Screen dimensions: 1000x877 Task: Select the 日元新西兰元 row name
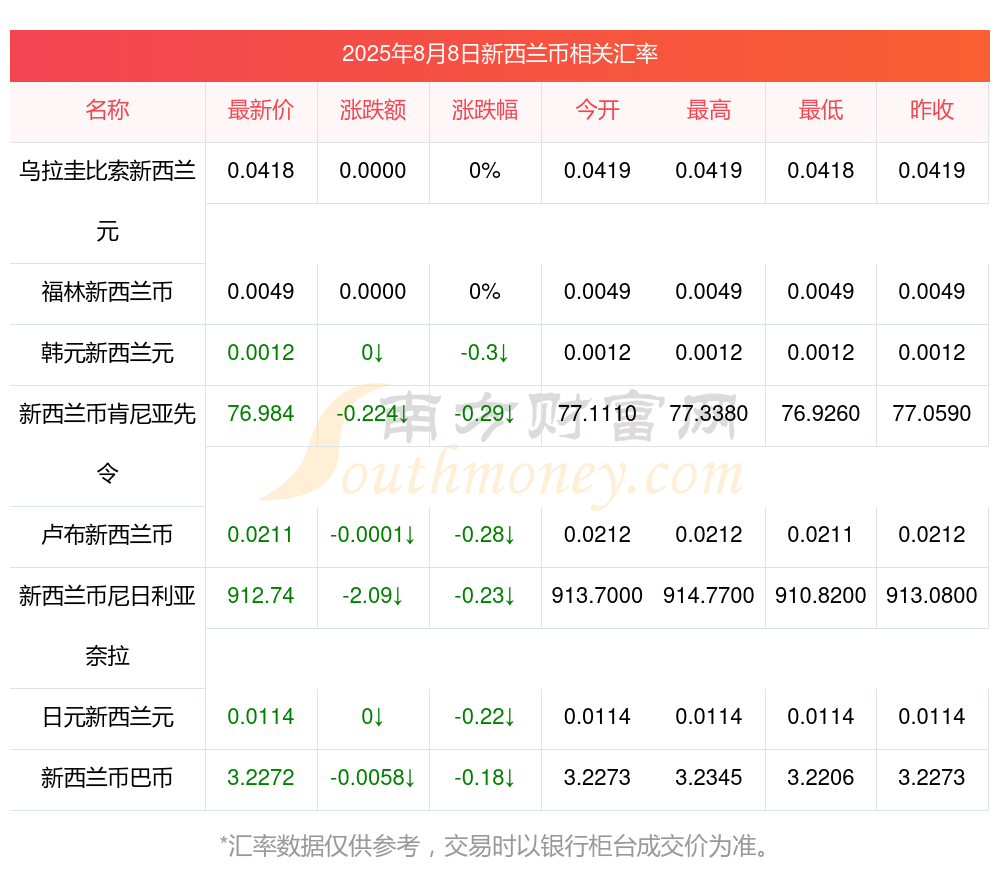107,717
